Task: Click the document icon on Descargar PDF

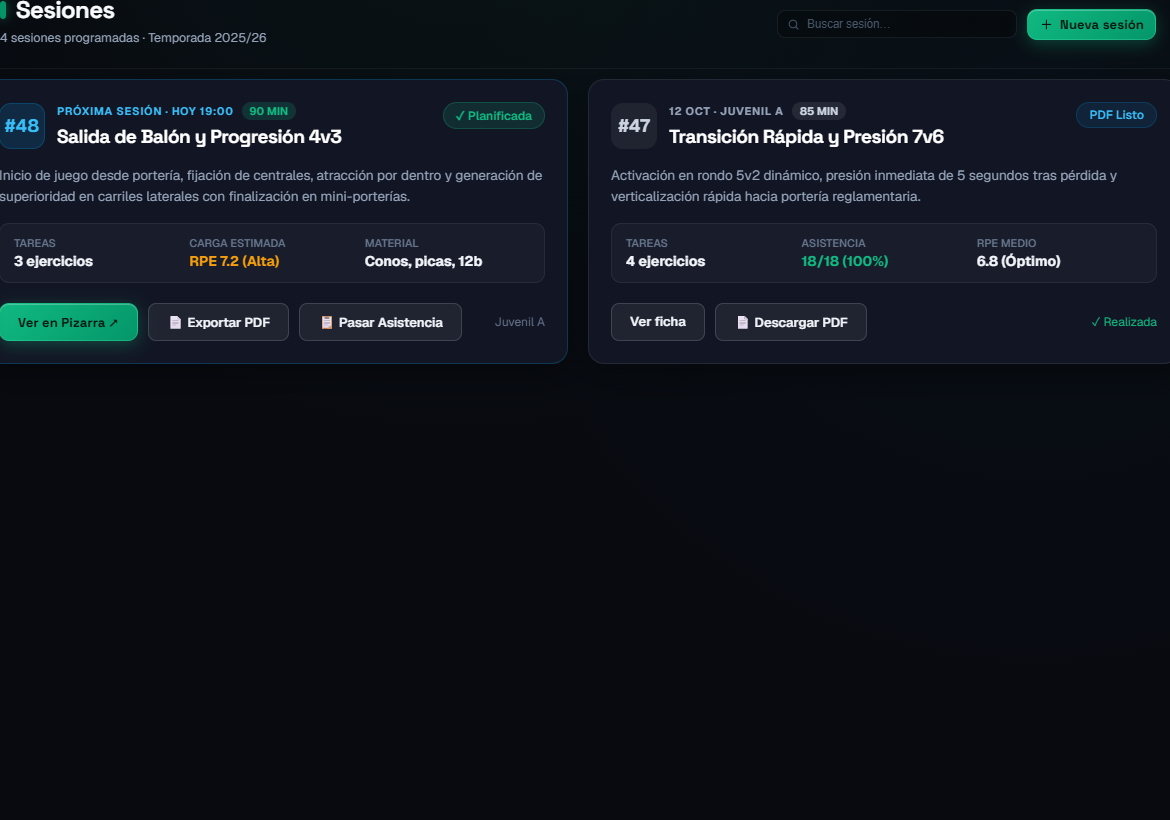Action: point(742,322)
